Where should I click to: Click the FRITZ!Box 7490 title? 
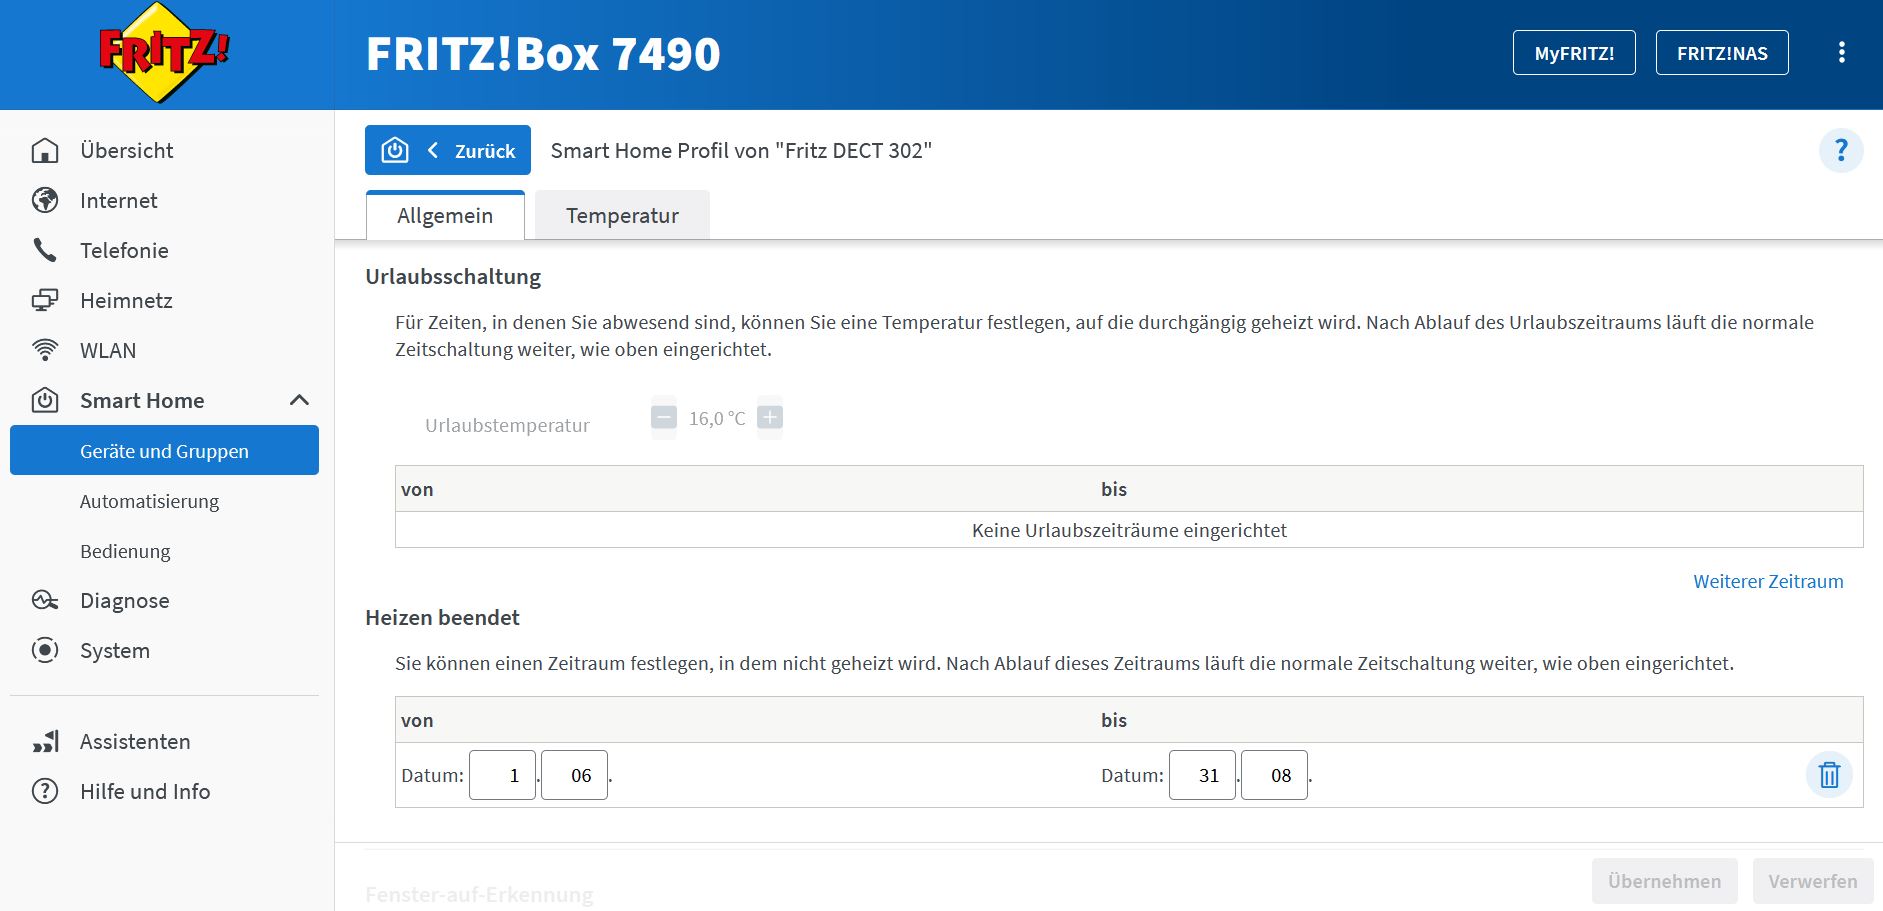pos(543,54)
